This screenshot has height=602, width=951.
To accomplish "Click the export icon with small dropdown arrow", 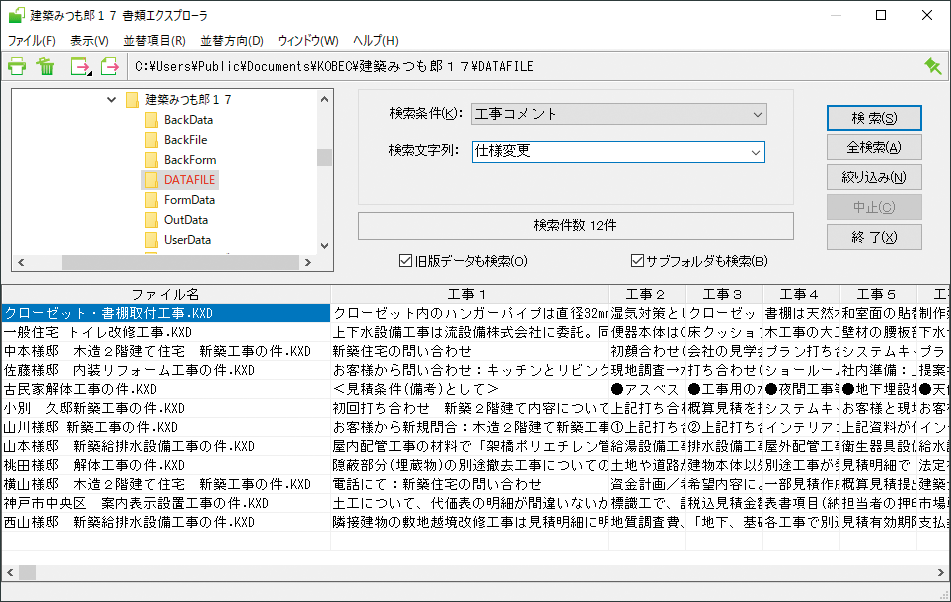I will coord(80,67).
